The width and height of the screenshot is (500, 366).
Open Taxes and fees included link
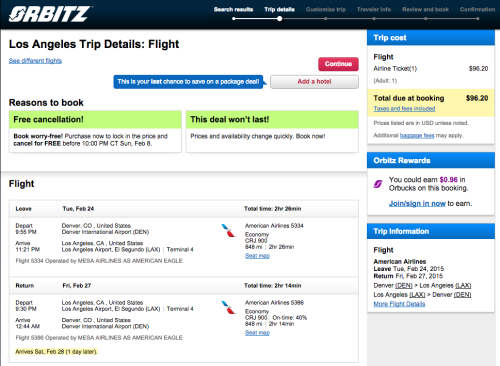tap(404, 109)
